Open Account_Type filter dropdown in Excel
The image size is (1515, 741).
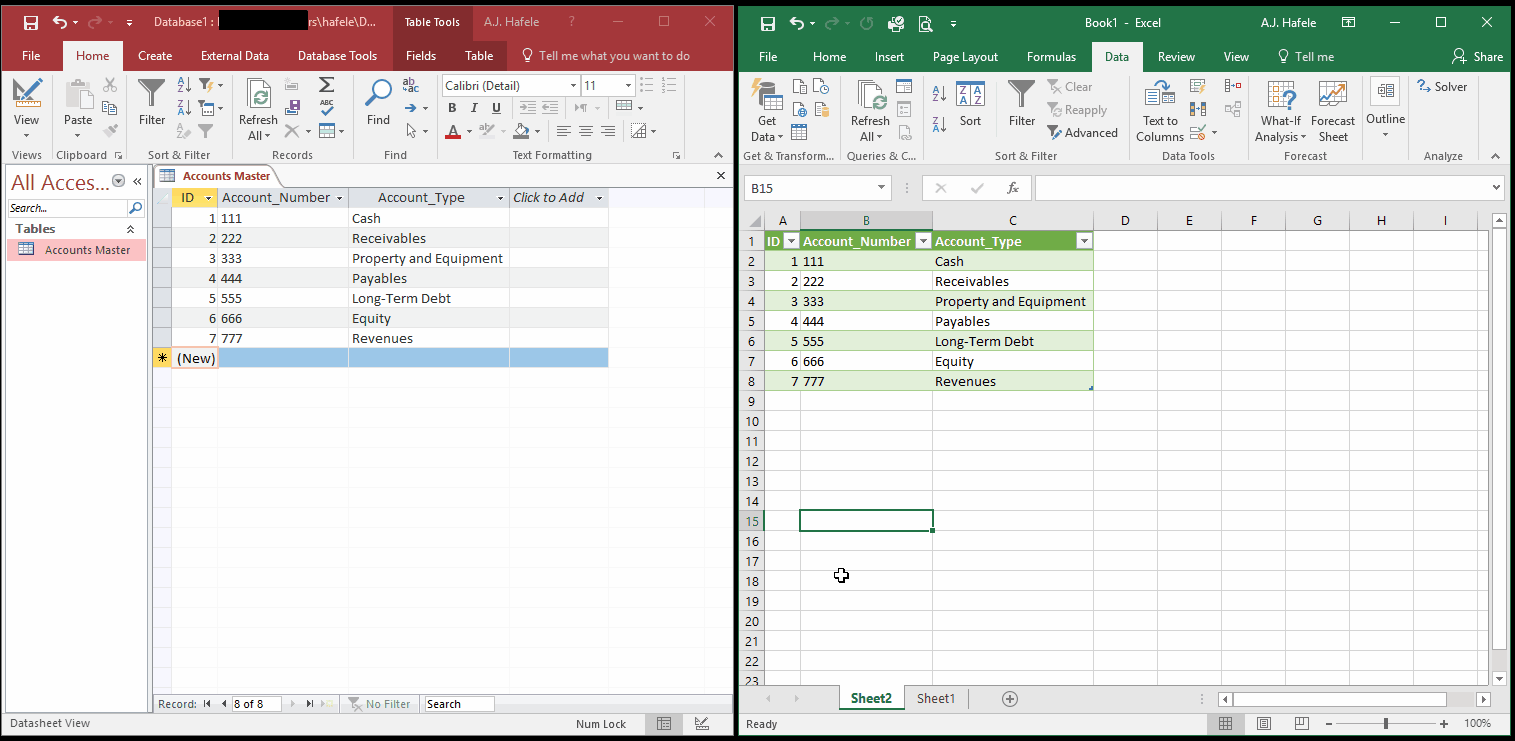tap(1083, 241)
